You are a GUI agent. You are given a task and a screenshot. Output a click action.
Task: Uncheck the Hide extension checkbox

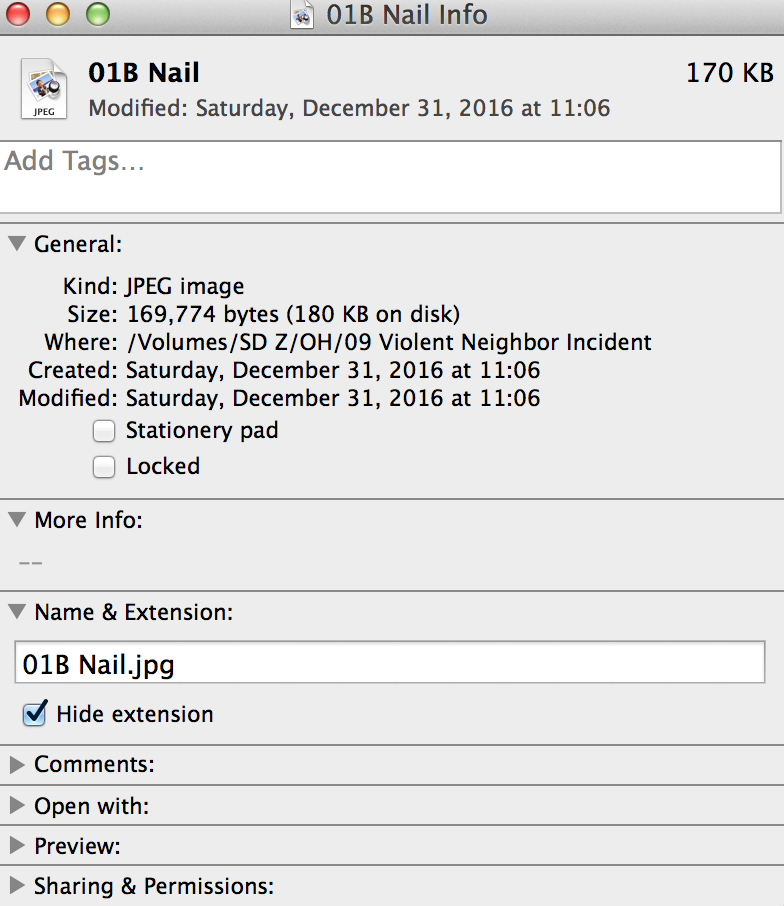point(35,714)
